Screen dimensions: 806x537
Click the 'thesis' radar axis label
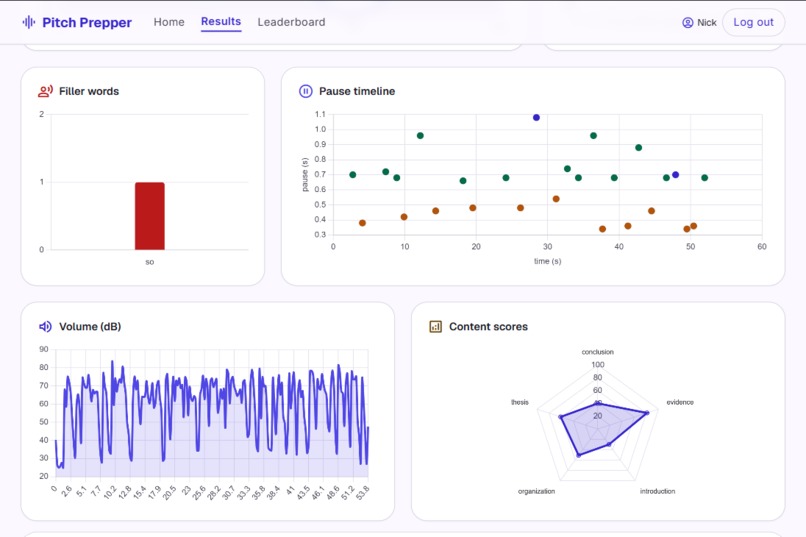click(520, 402)
